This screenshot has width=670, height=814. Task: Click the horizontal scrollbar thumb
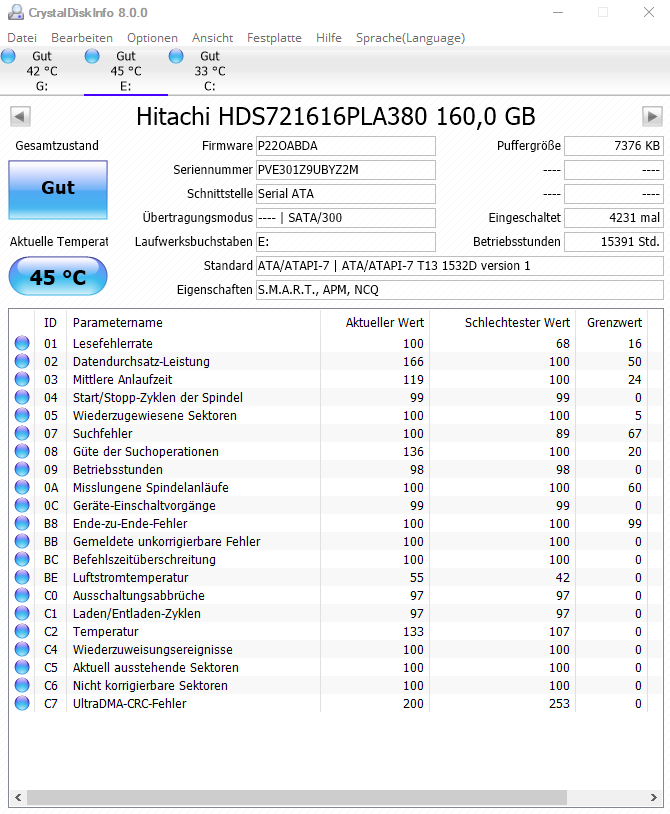tap(297, 797)
